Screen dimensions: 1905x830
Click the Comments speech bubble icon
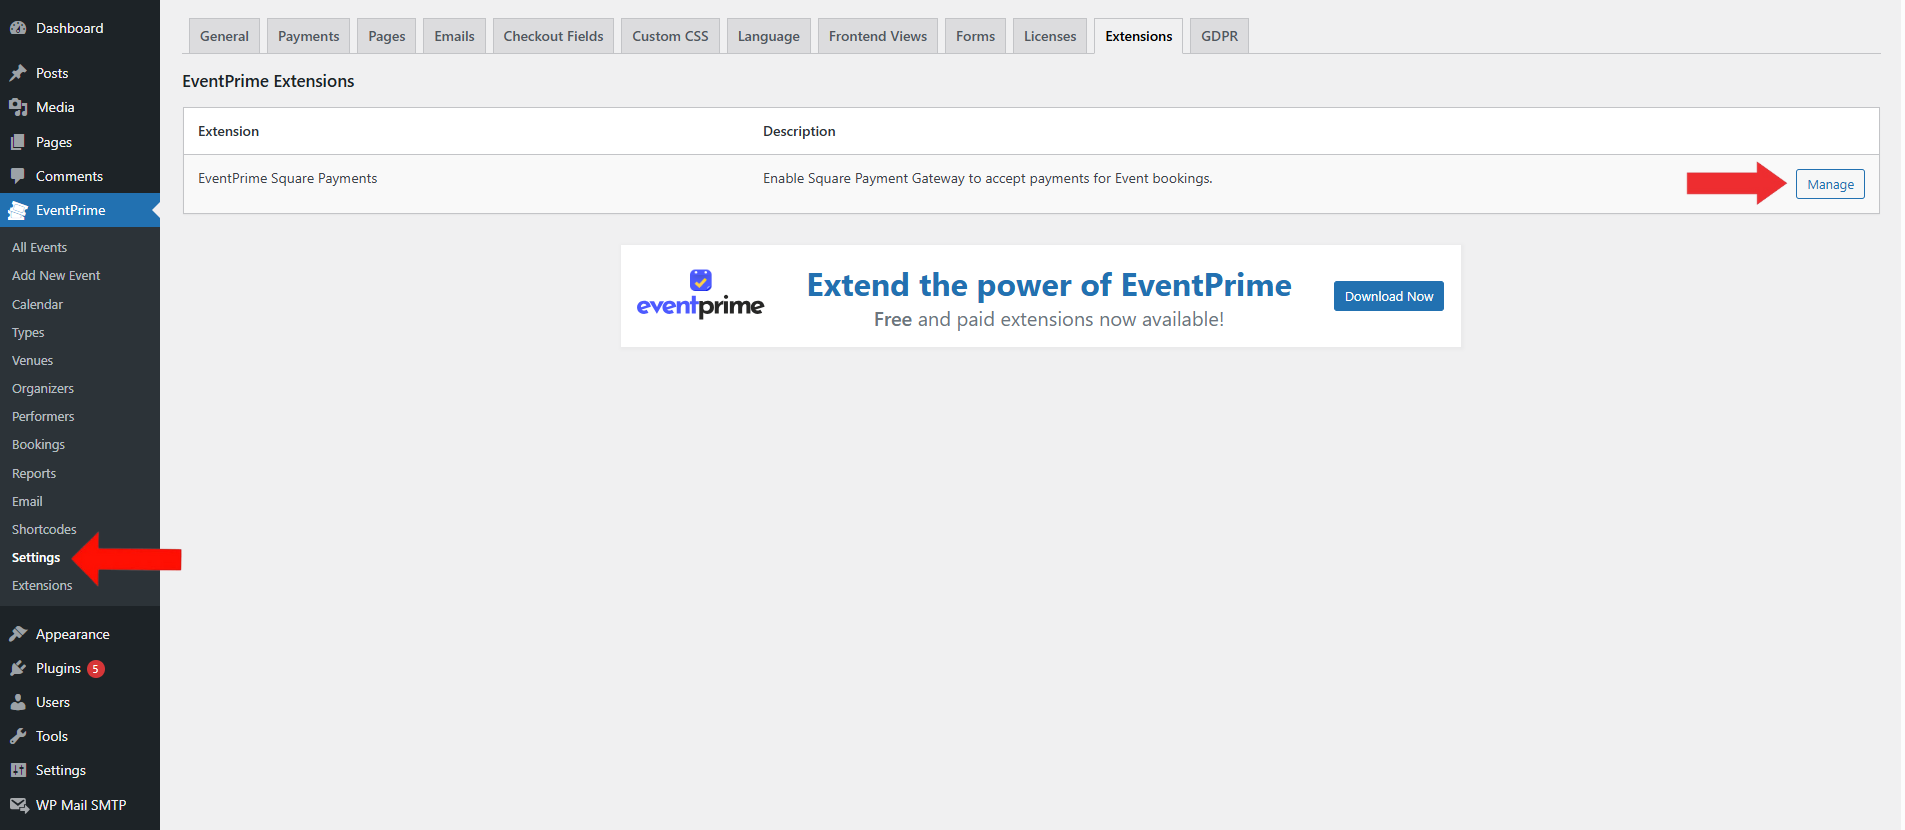18,176
